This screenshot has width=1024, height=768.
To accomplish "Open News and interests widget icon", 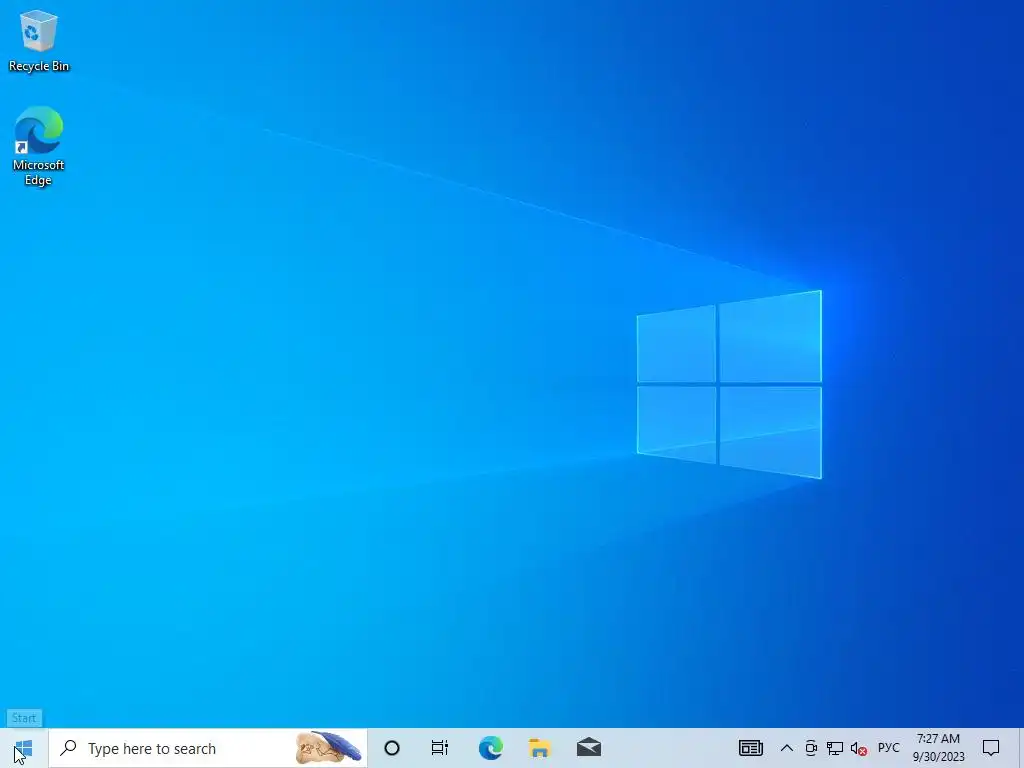I will pyautogui.click(x=750, y=748).
